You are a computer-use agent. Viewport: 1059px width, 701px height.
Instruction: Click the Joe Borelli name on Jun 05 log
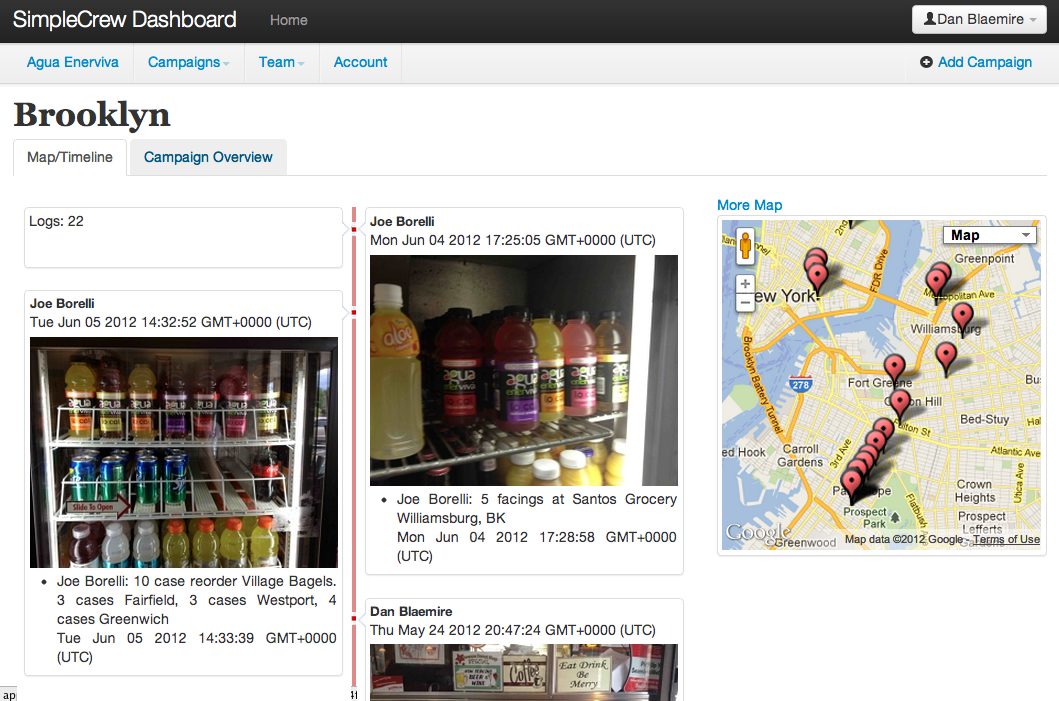click(x=62, y=303)
